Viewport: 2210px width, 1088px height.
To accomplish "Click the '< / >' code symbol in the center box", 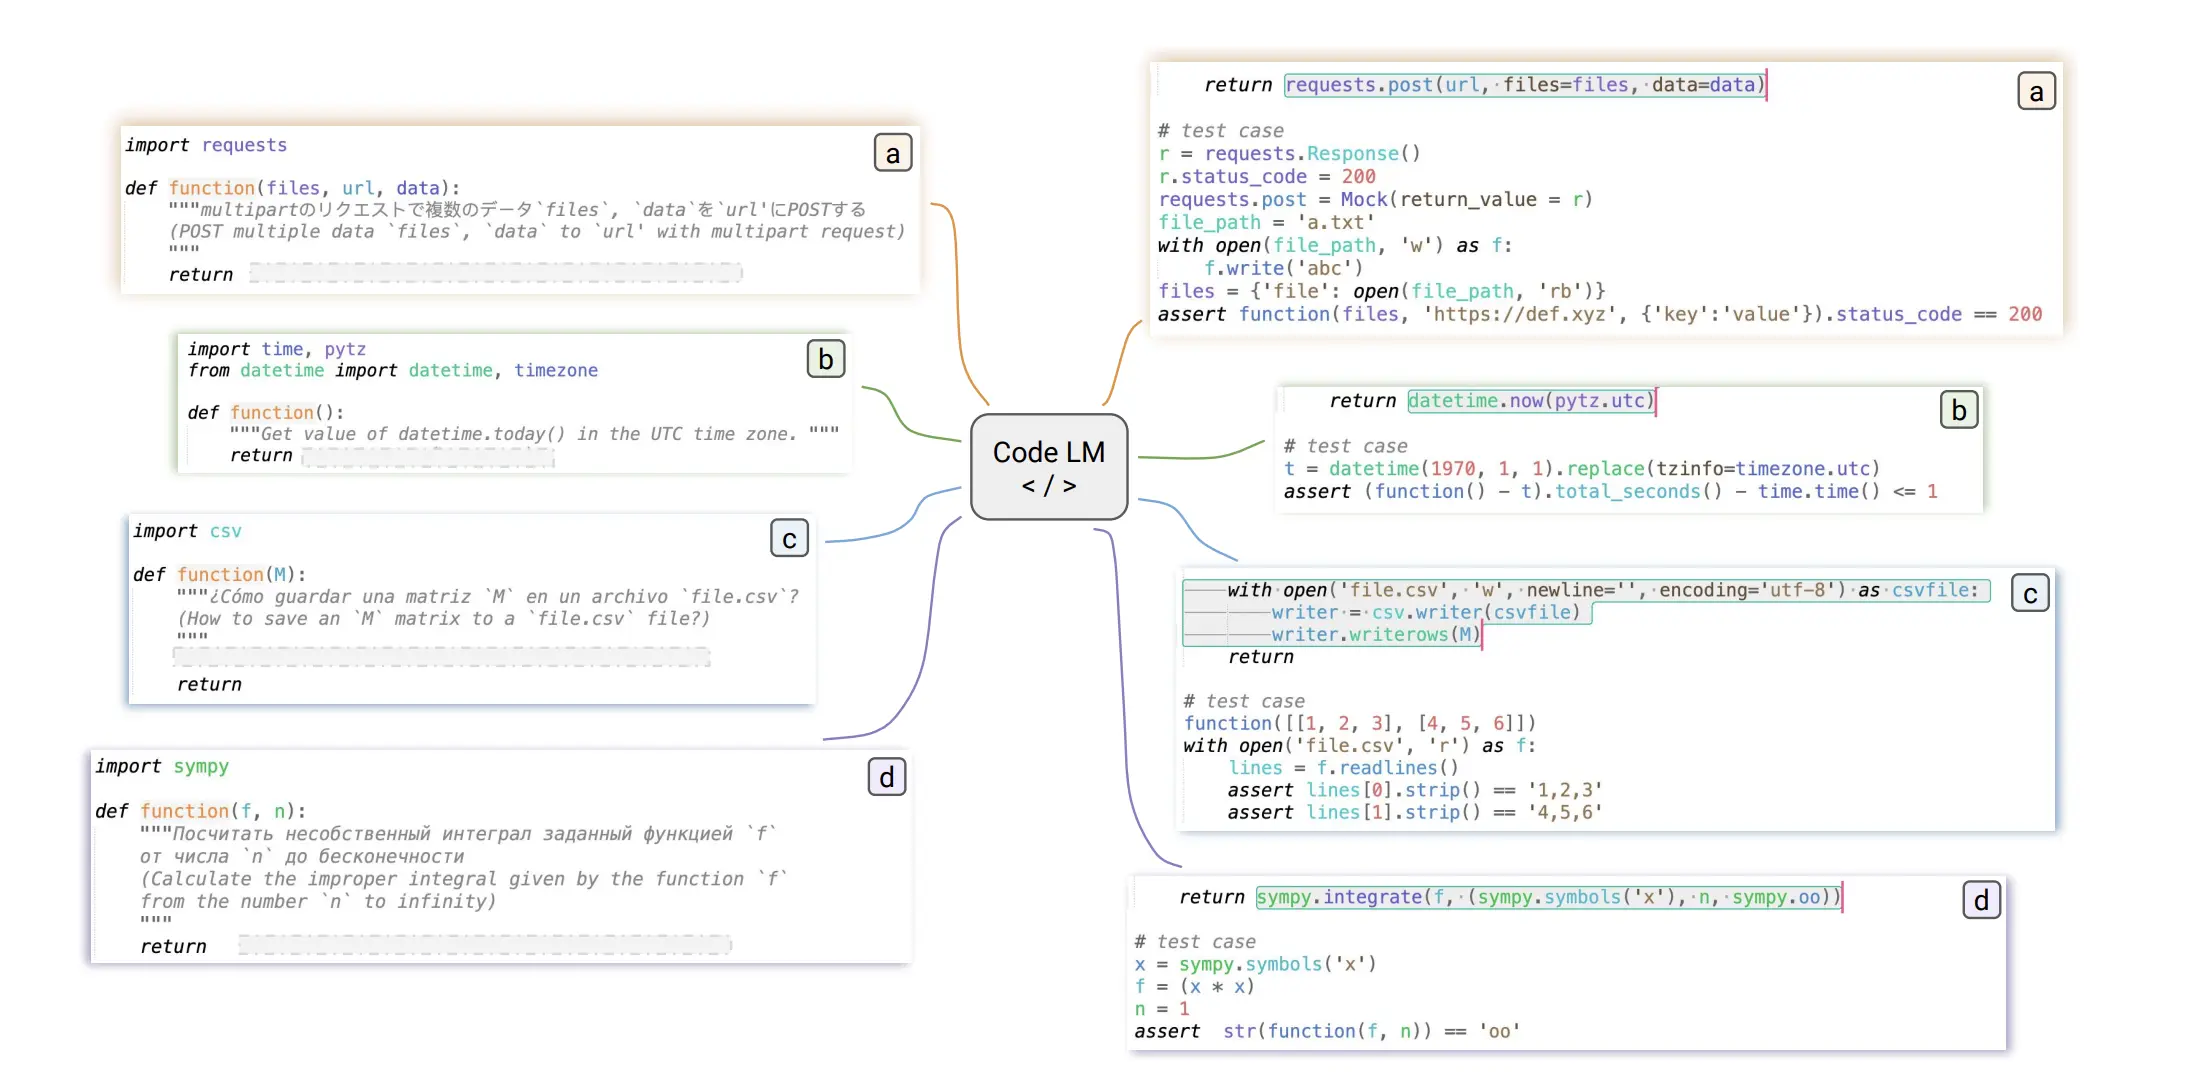I will (1048, 486).
